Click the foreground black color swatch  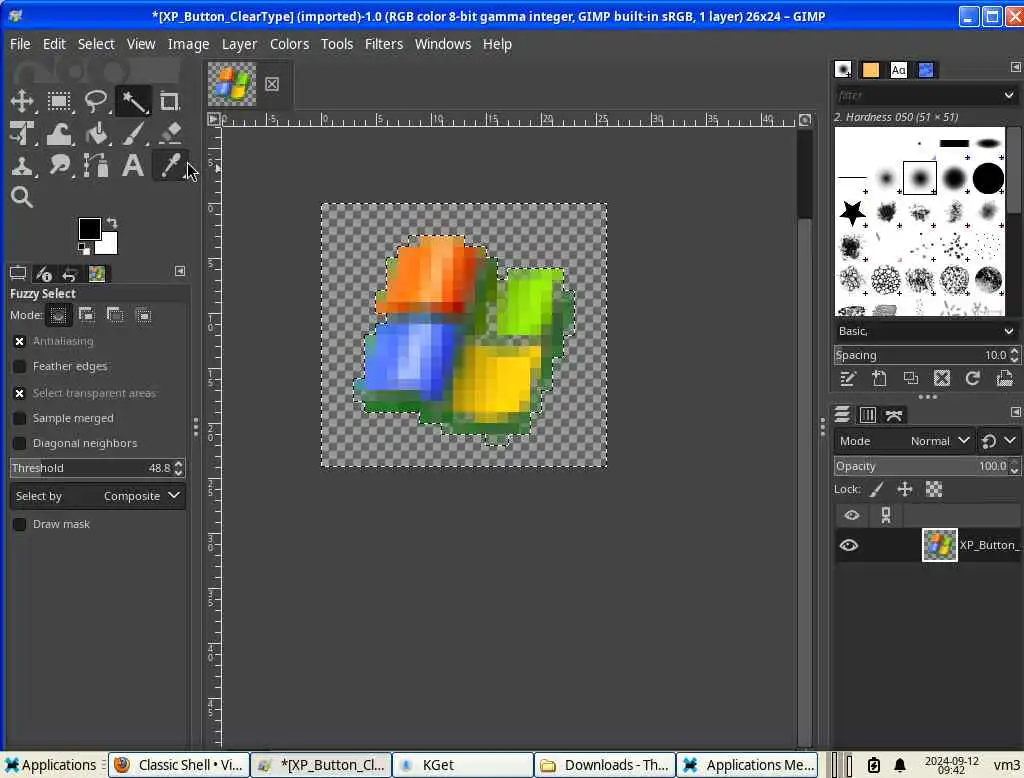click(x=89, y=229)
